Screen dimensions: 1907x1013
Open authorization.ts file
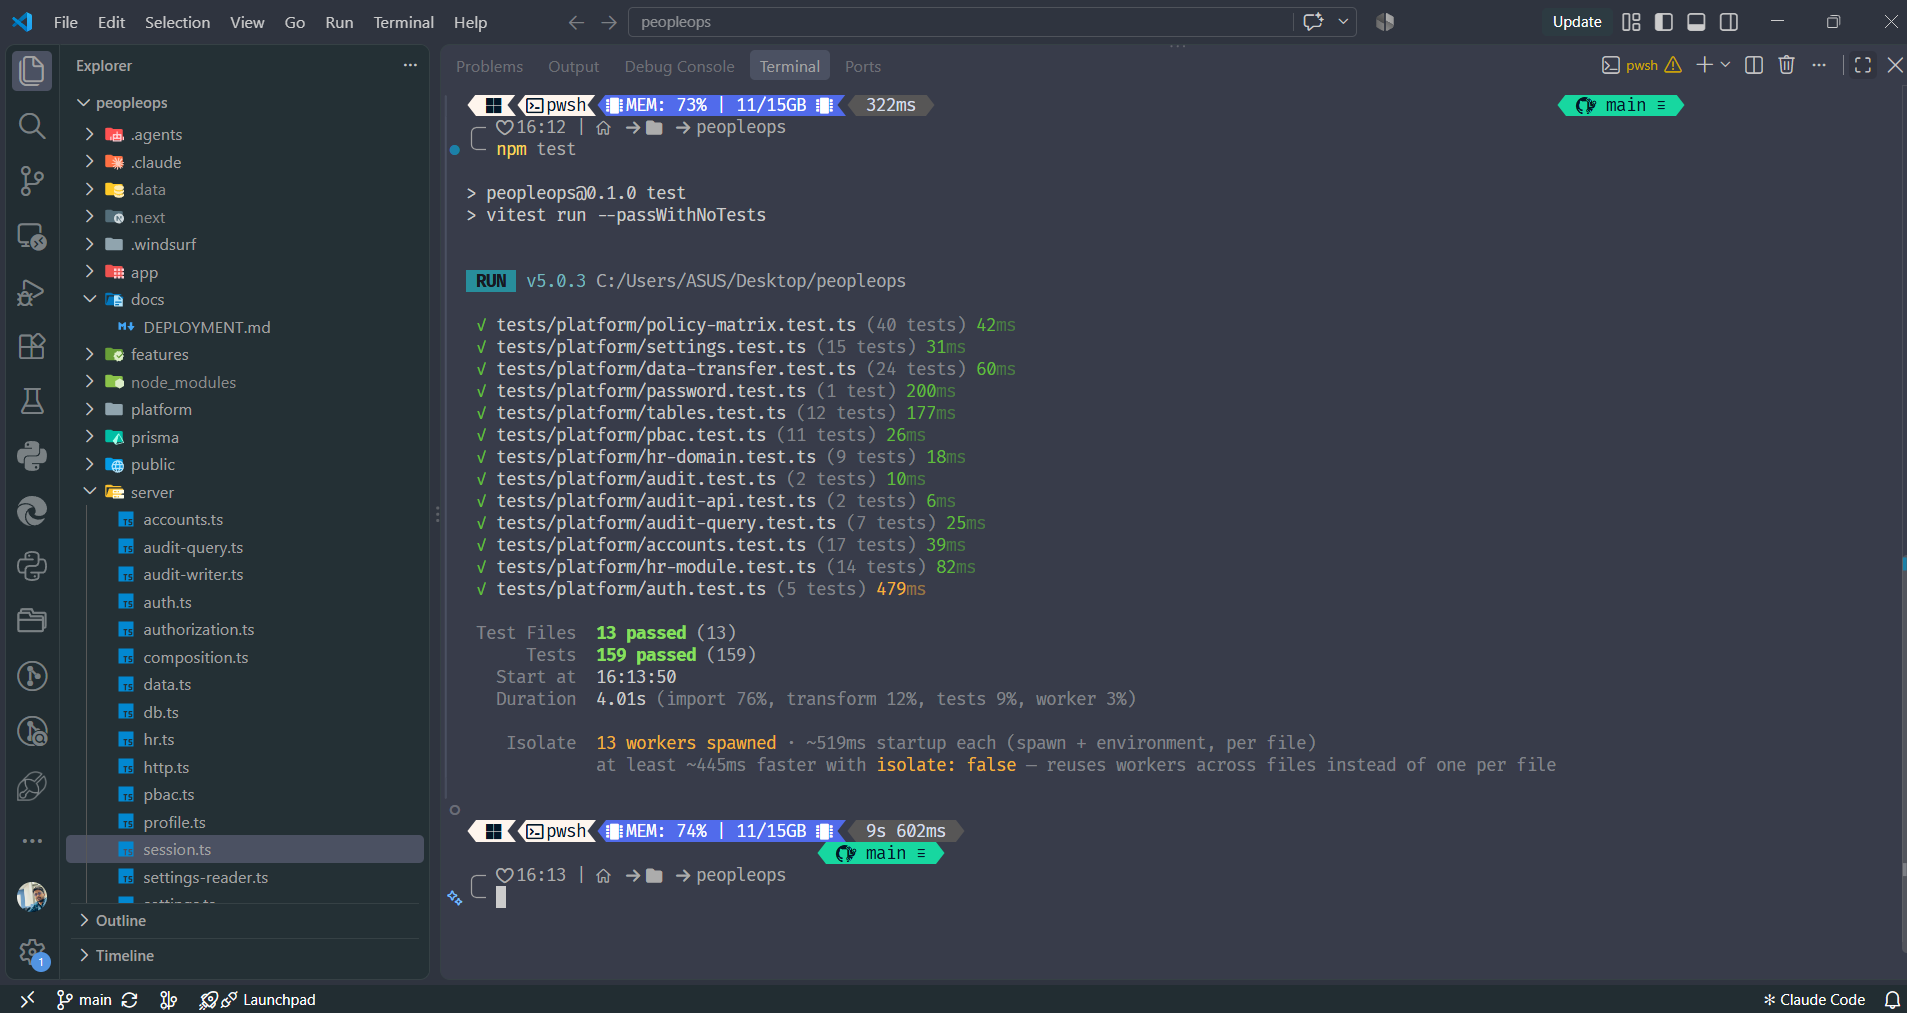tap(245, 629)
